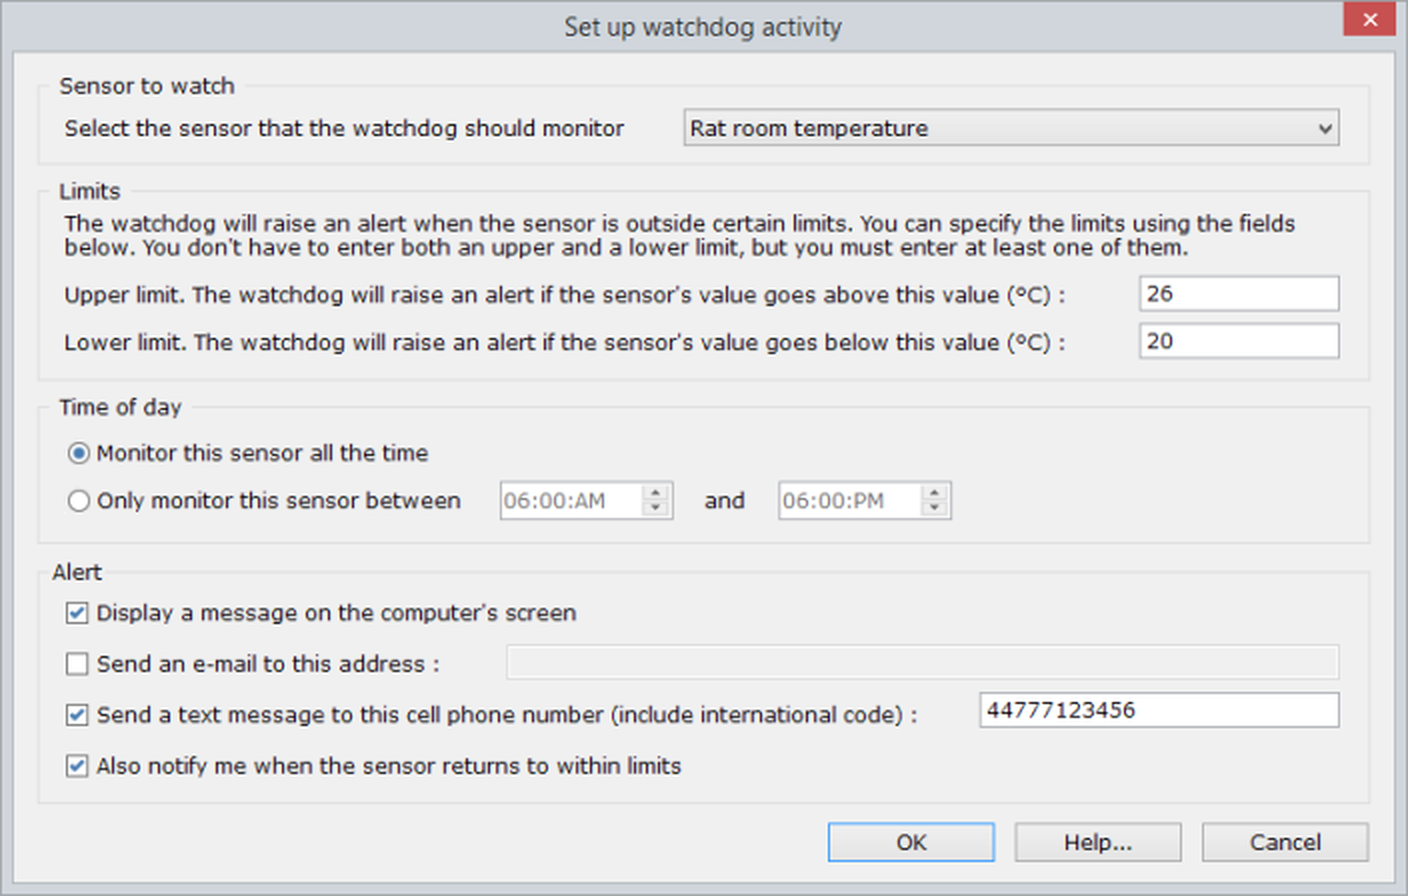Toggle Send a text message checkbox
The width and height of the screenshot is (1408, 896).
pyautogui.click(x=77, y=715)
